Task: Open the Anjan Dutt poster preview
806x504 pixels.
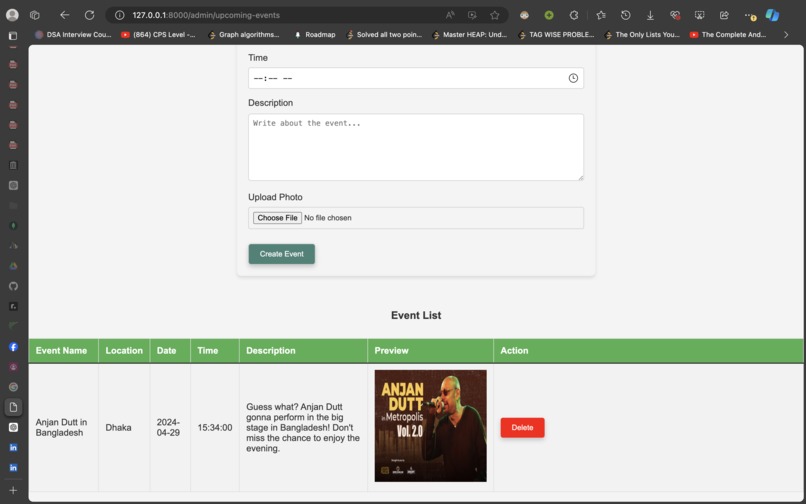Action: (x=430, y=426)
